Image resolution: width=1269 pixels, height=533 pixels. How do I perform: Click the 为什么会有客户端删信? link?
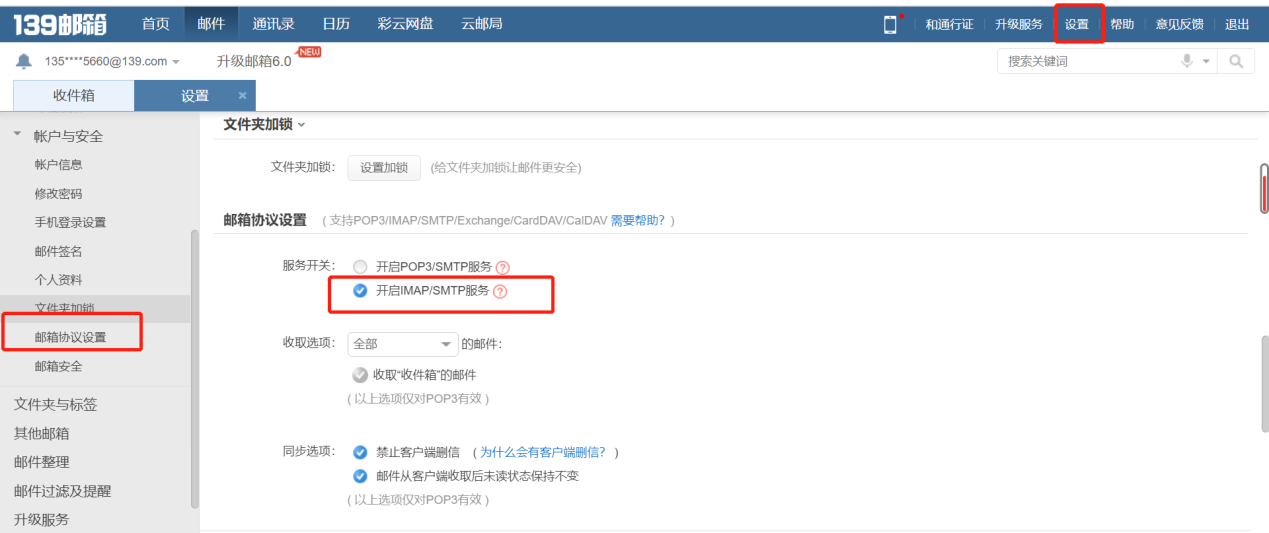[542, 452]
